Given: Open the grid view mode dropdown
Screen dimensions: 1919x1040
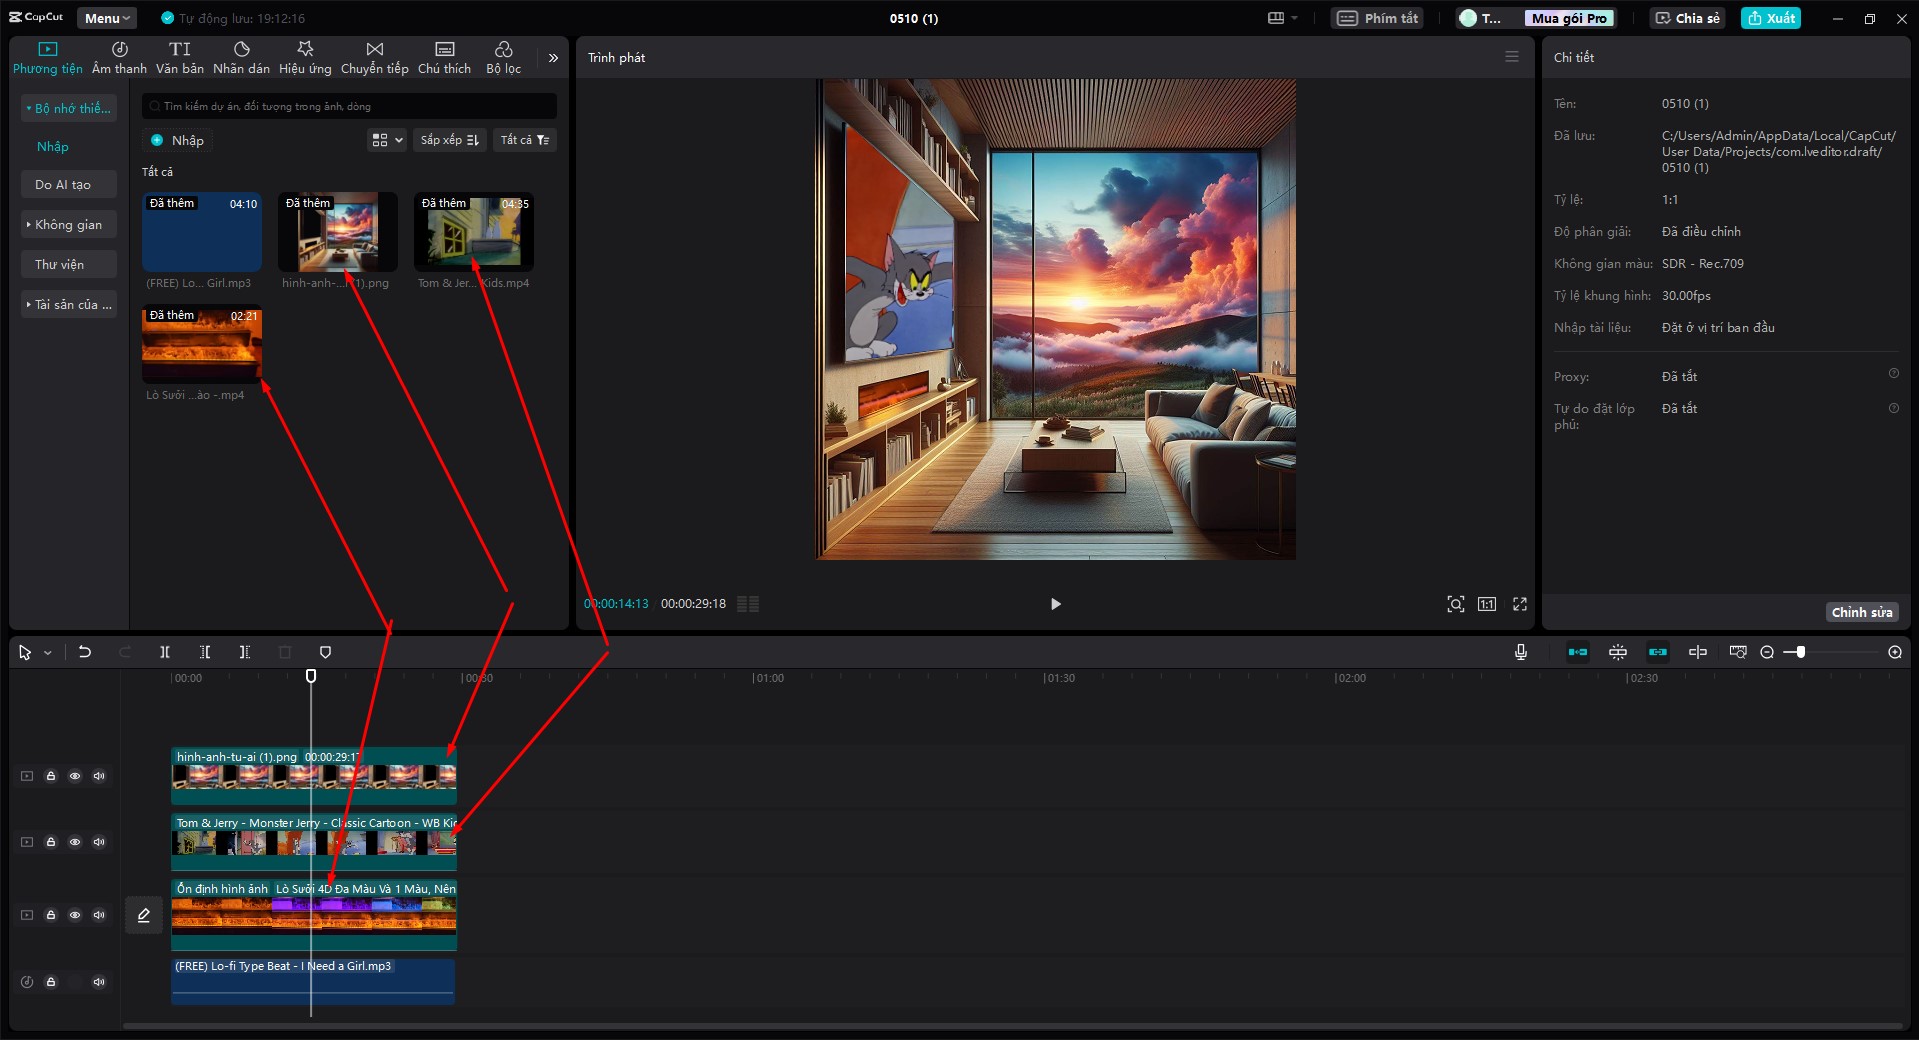Looking at the screenshot, I should [387, 140].
